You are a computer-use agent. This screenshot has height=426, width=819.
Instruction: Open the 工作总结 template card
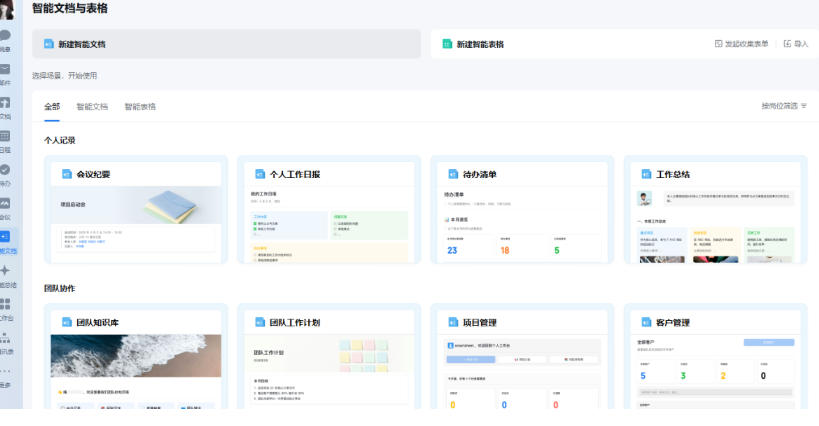pyautogui.click(x=716, y=209)
